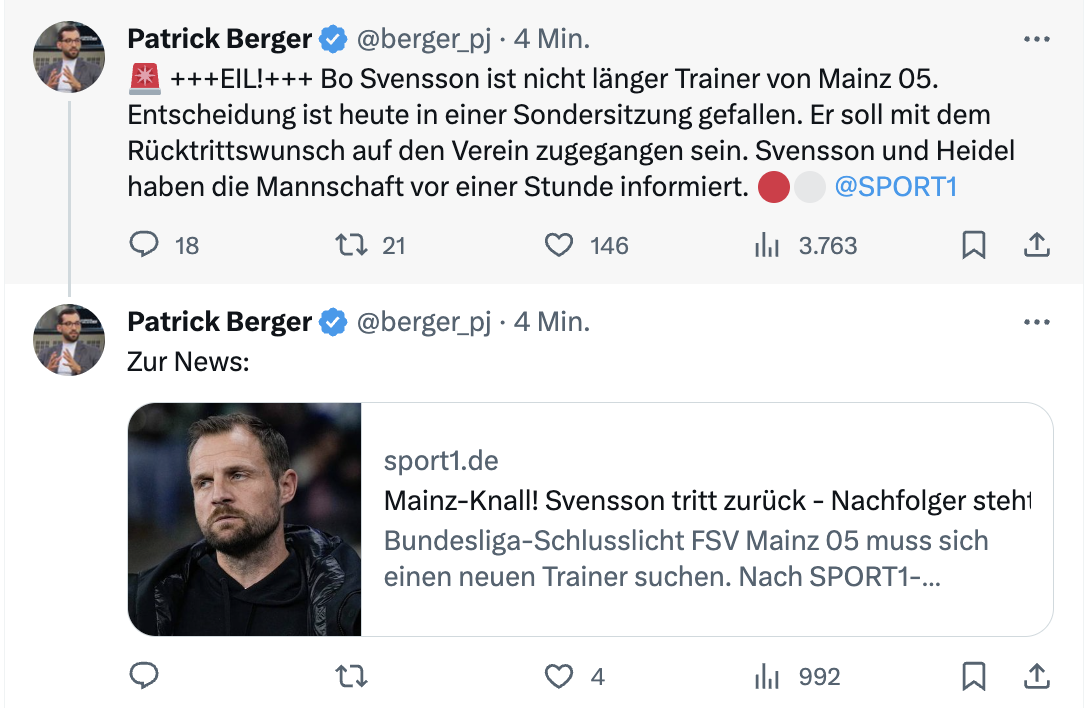Retweet the first tweet with 21 reposts
The width and height of the screenshot is (1092, 708).
coord(349,245)
